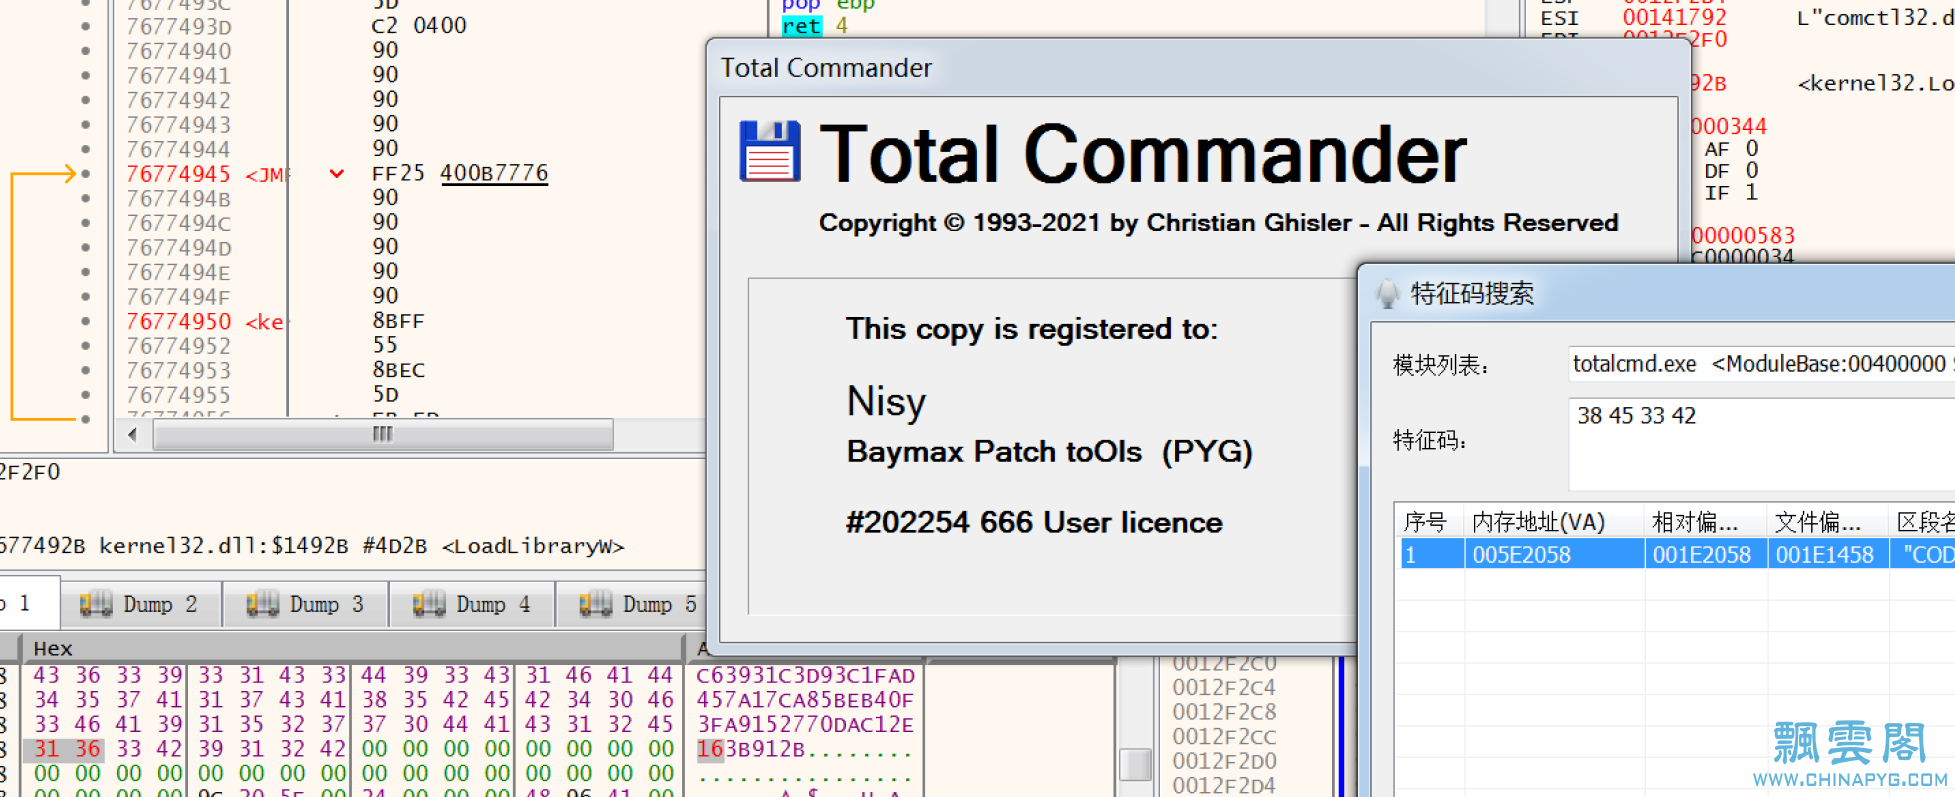The image size is (1955, 797).
Task: Click the underlined operand 400B7776
Action: coord(494,174)
